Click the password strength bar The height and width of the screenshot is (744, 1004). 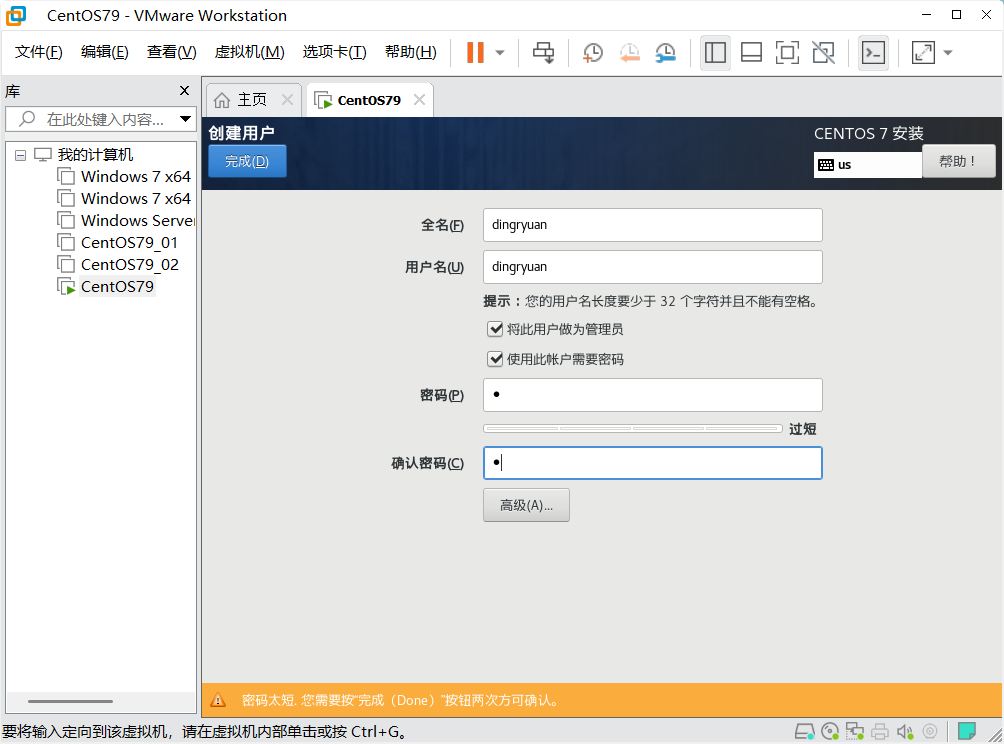click(x=633, y=428)
